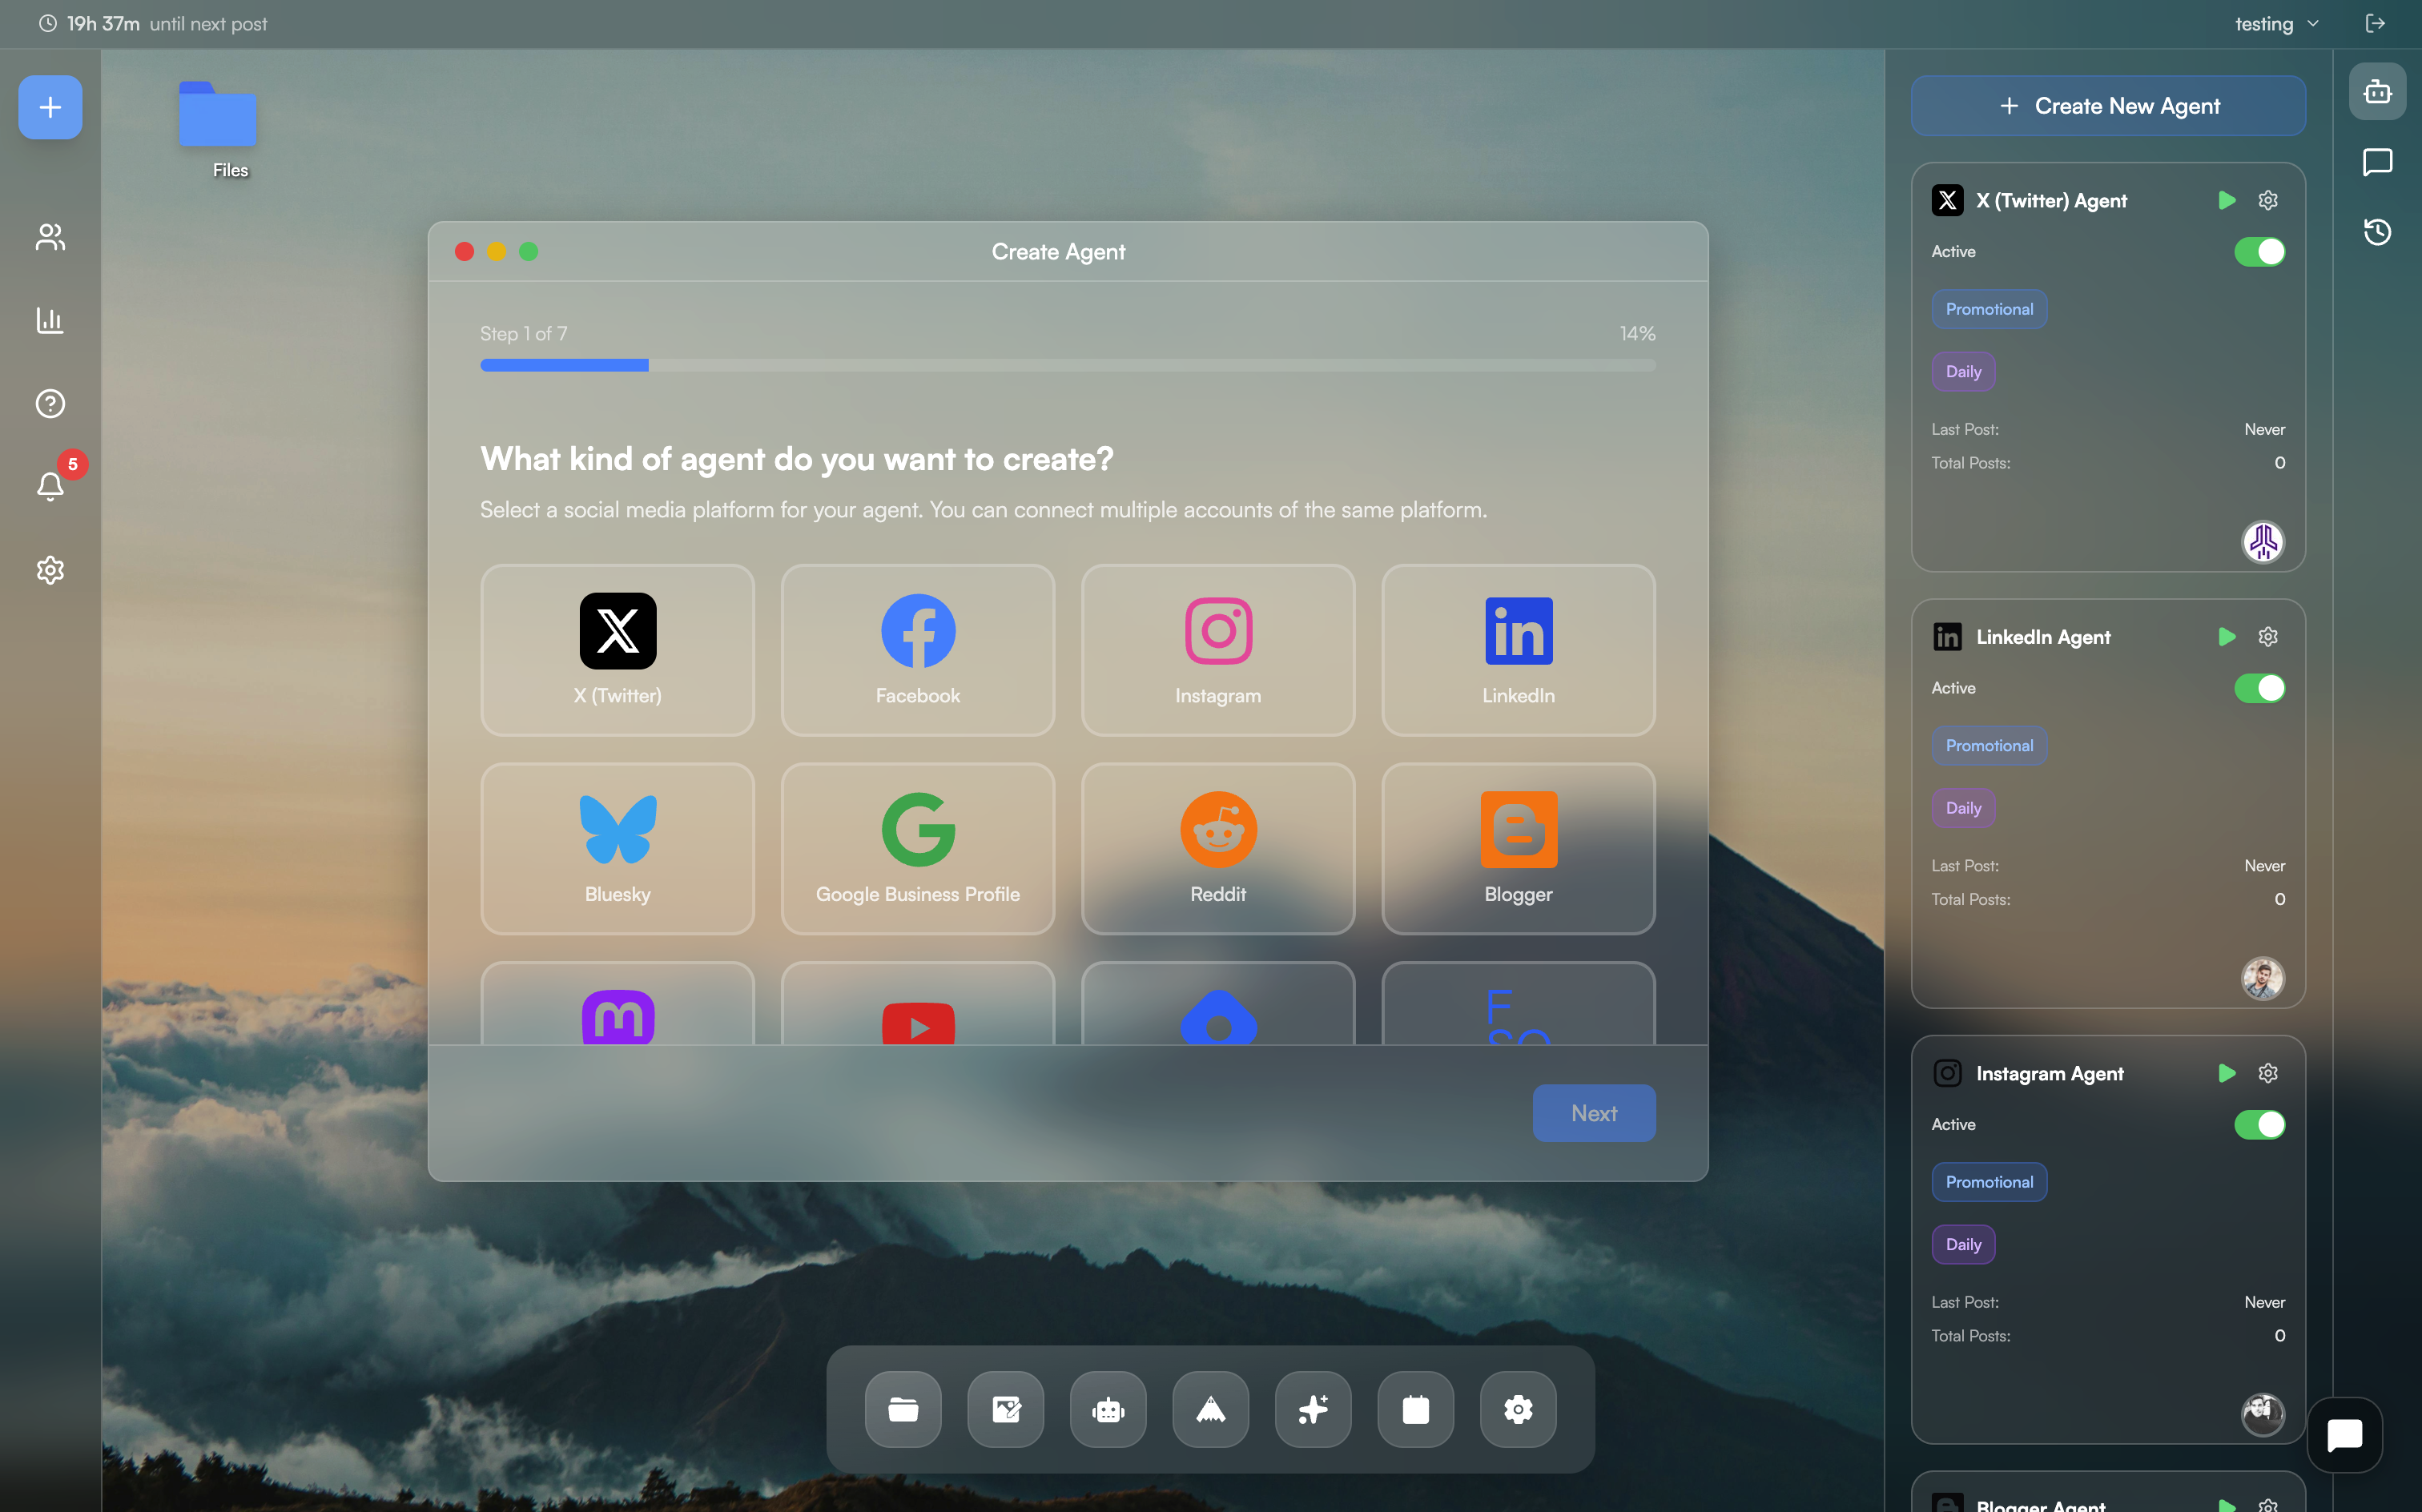This screenshot has height=1512, width=2422.
Task: Open the notifications bell in sidebar
Action: 50,486
